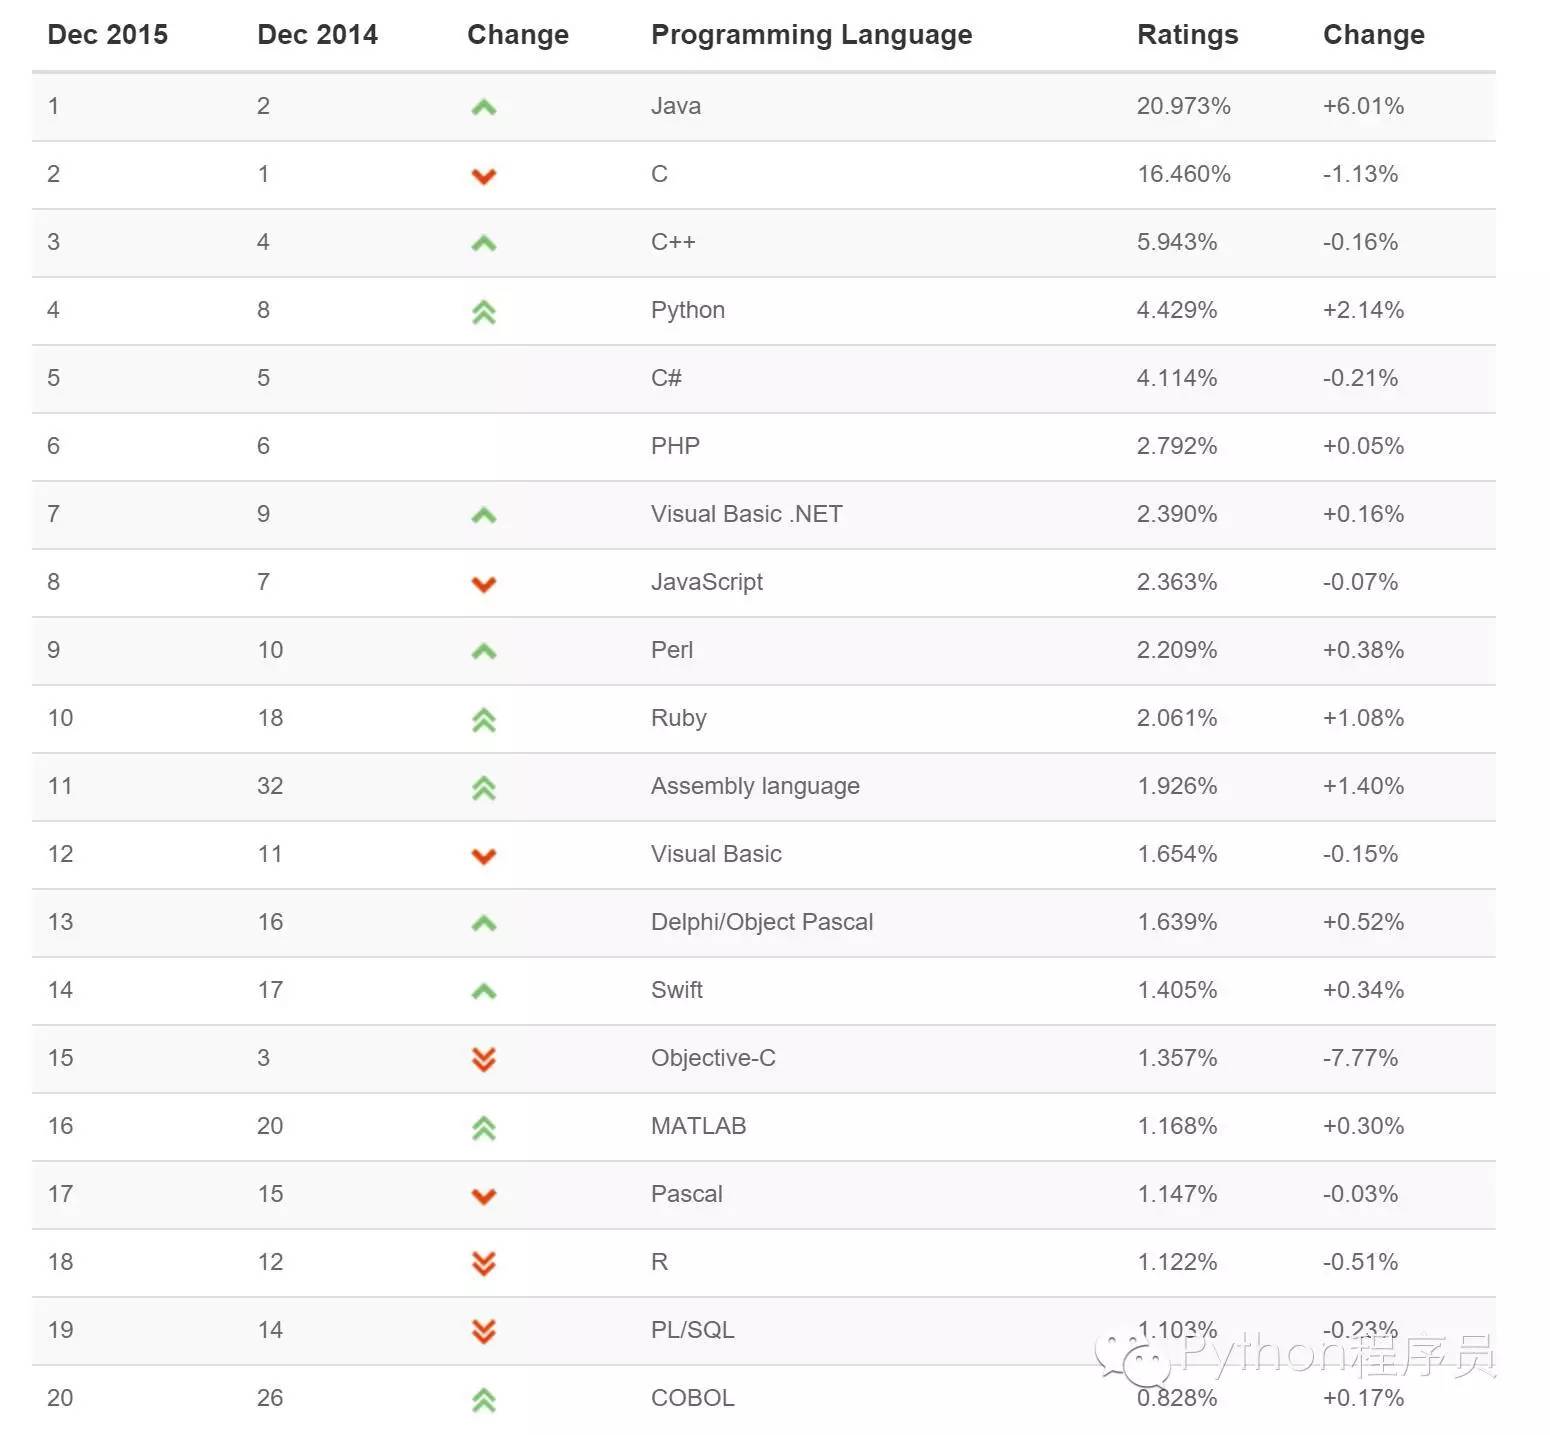
Task: Select the Programming Language column header
Action: click(811, 35)
